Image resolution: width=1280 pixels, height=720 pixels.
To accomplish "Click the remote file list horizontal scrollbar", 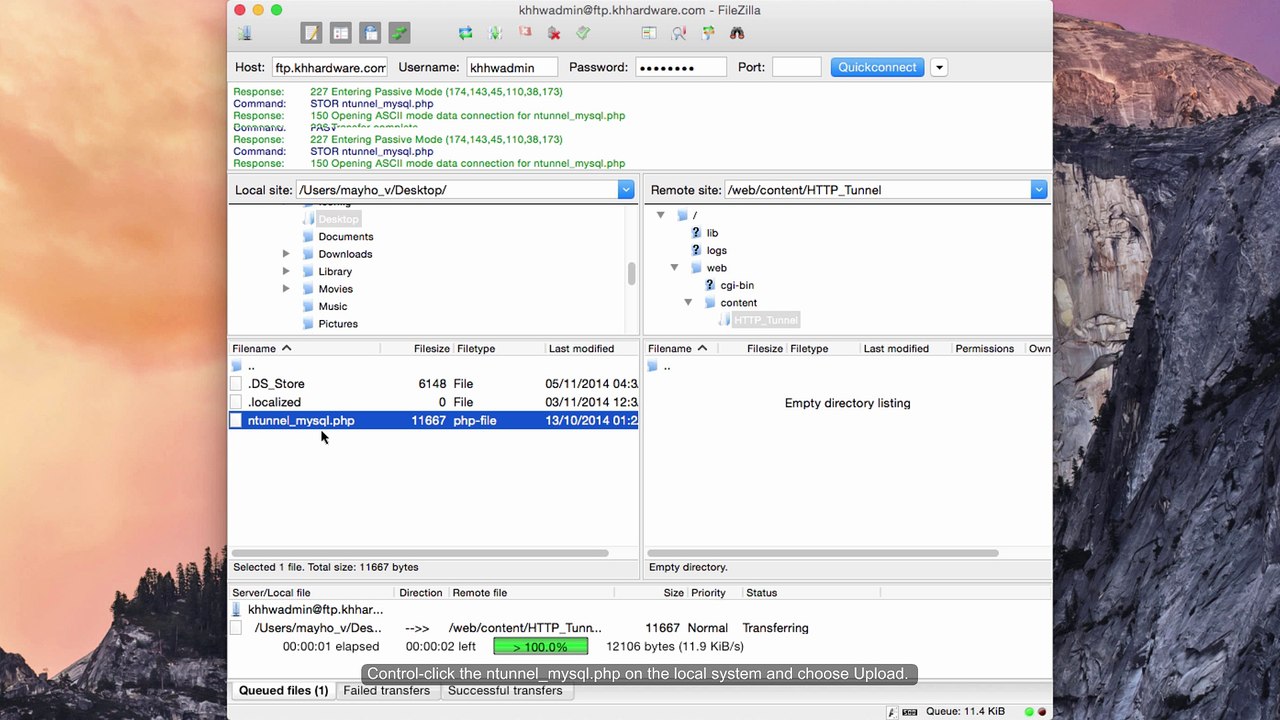I will pos(822,553).
